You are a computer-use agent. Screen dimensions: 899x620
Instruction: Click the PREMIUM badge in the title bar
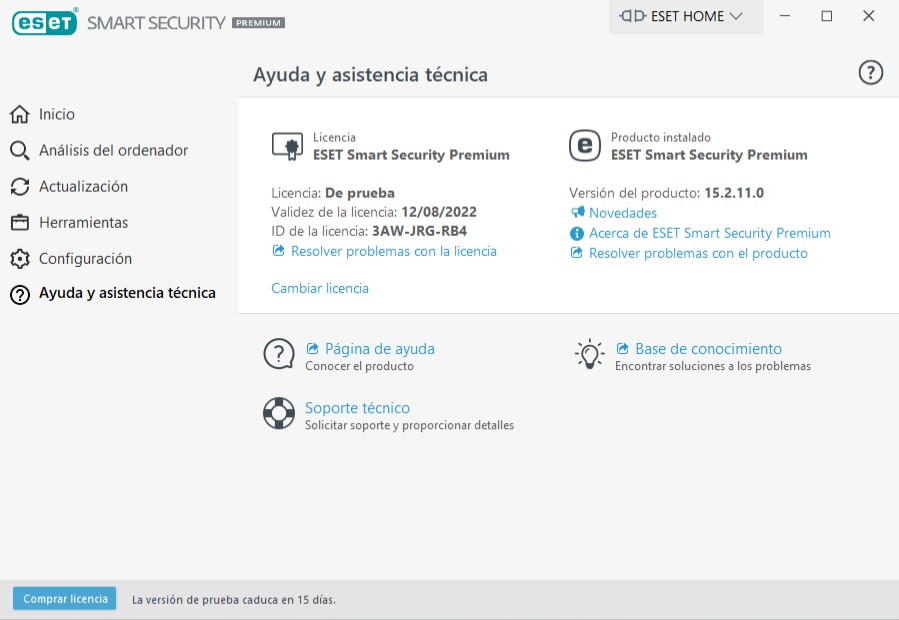[x=258, y=23]
